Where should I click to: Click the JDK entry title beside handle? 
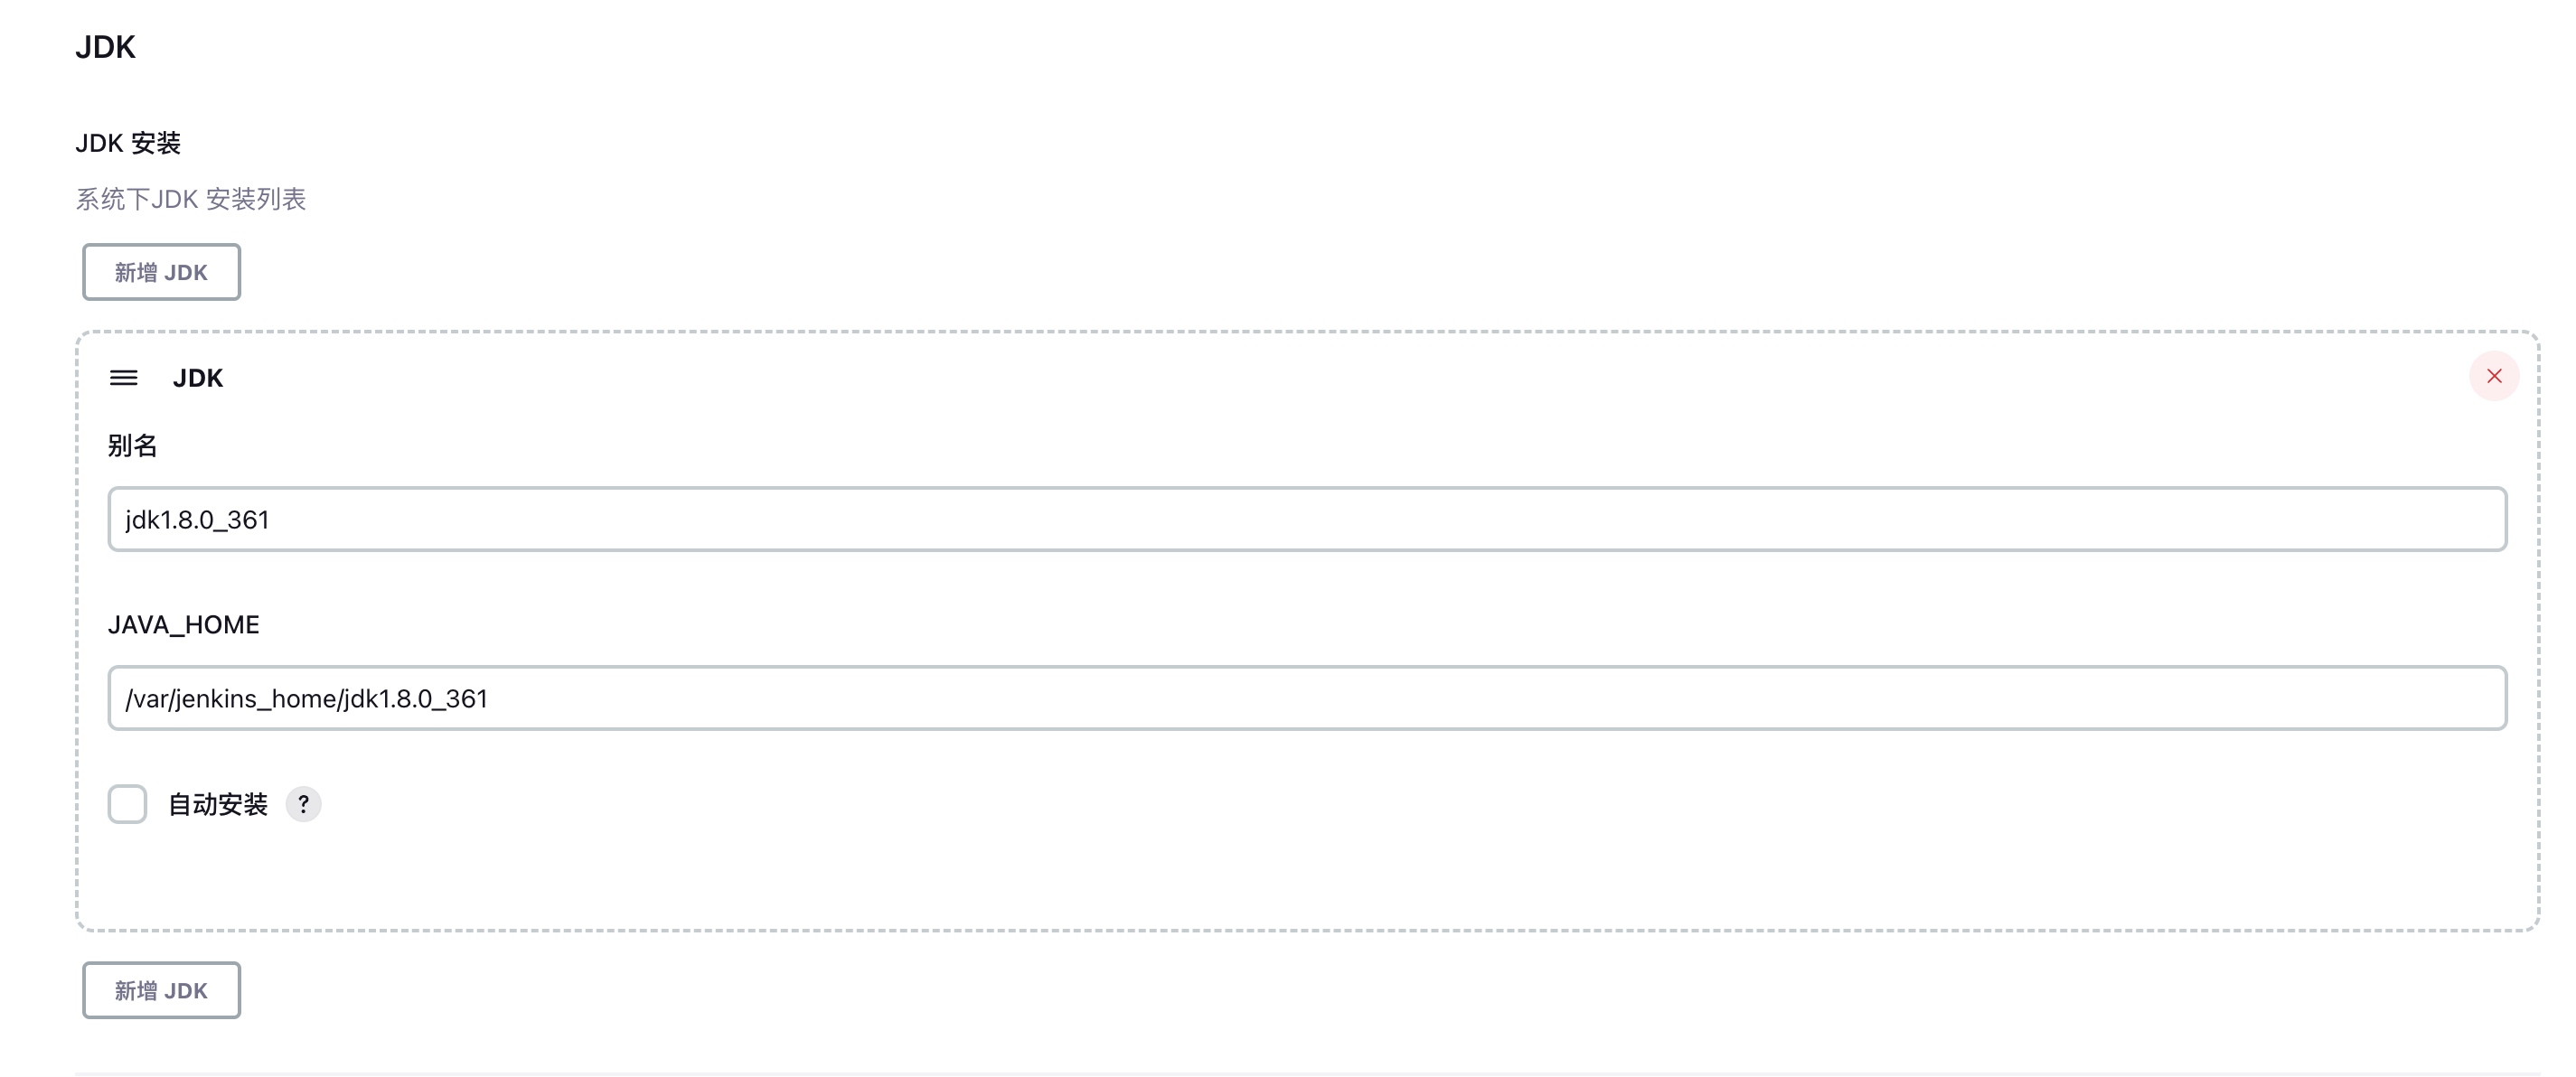click(x=198, y=378)
